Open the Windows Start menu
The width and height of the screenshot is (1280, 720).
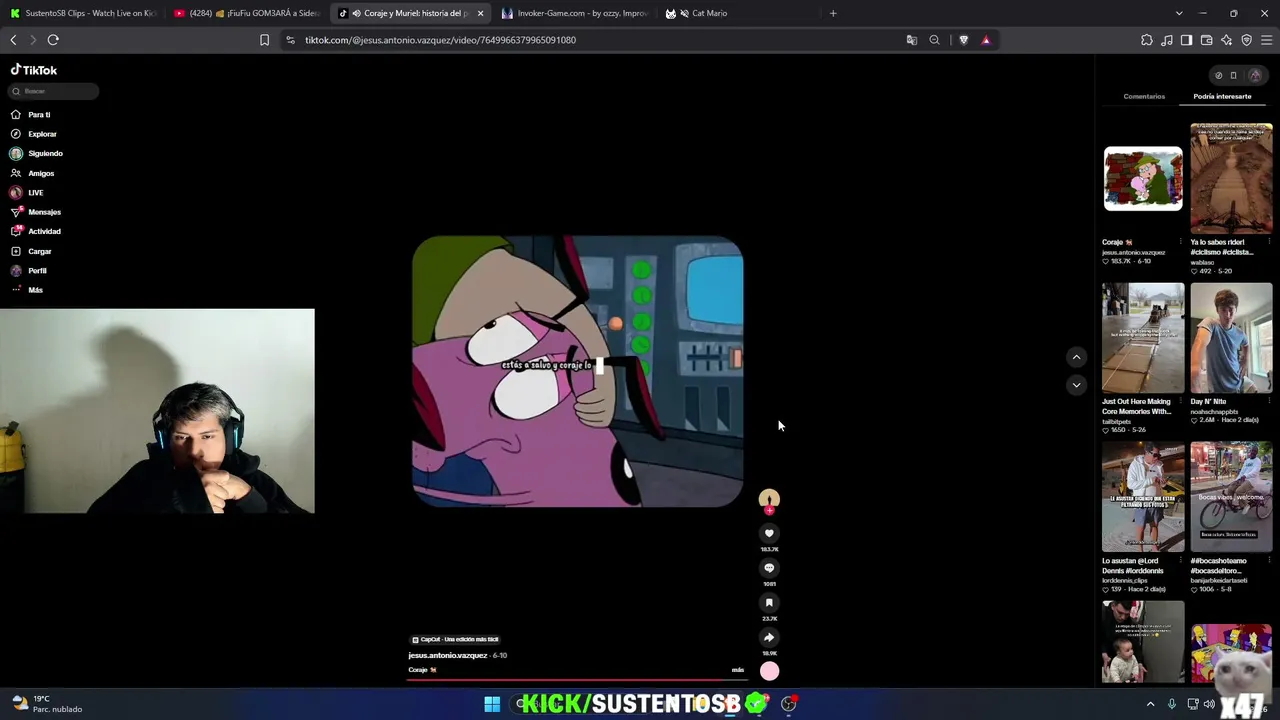click(x=492, y=704)
